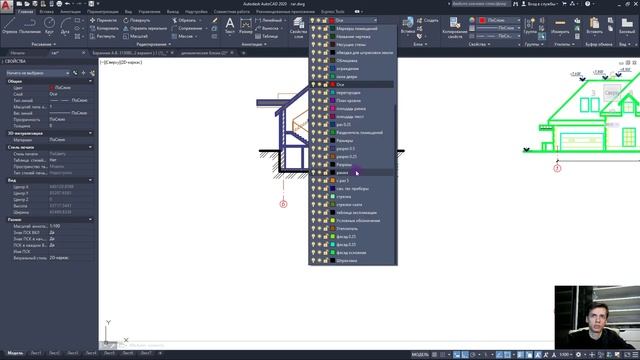Screen dimensions: 640x360
Task: Select layer 'сан. тех приборы' in list
Action: [x=353, y=189]
